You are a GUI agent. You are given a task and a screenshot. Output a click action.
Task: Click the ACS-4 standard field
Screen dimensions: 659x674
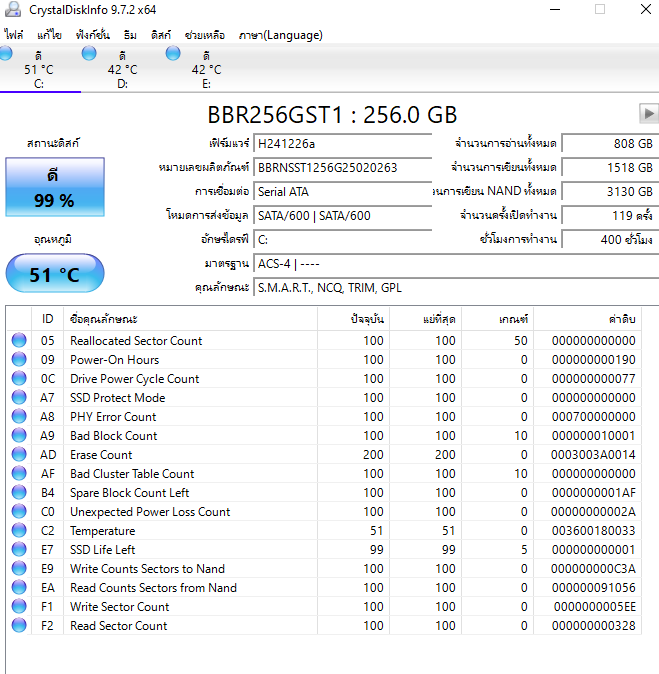click(456, 264)
